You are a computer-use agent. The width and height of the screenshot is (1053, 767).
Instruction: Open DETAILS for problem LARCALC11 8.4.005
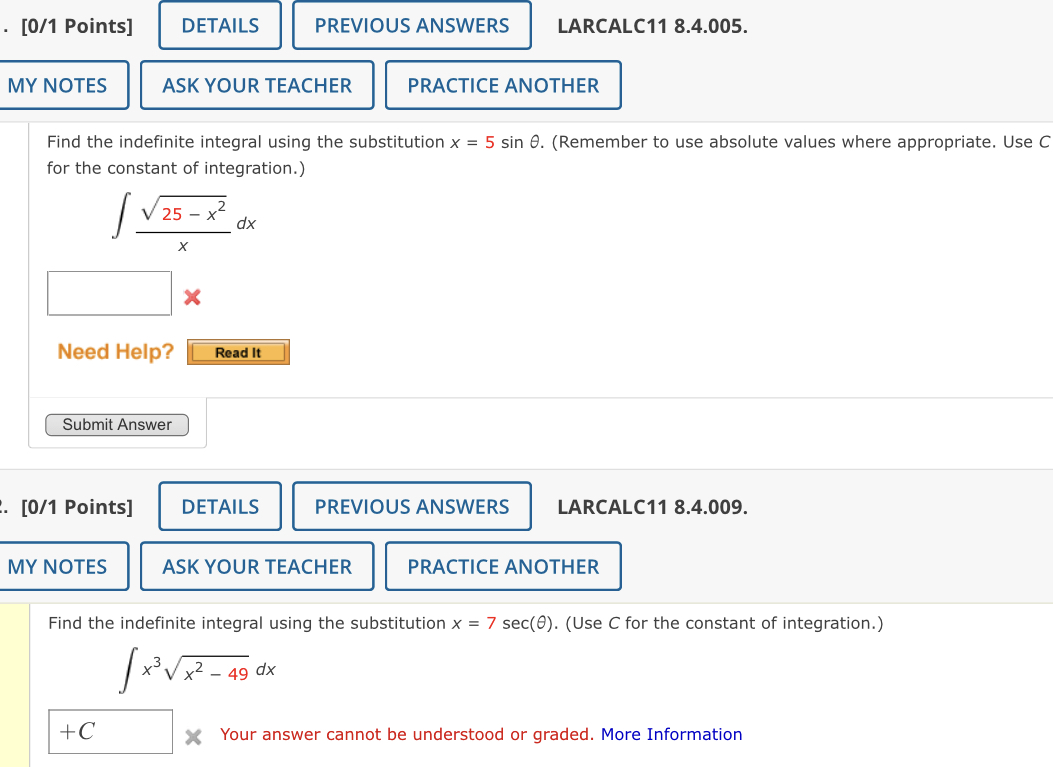tap(219, 25)
